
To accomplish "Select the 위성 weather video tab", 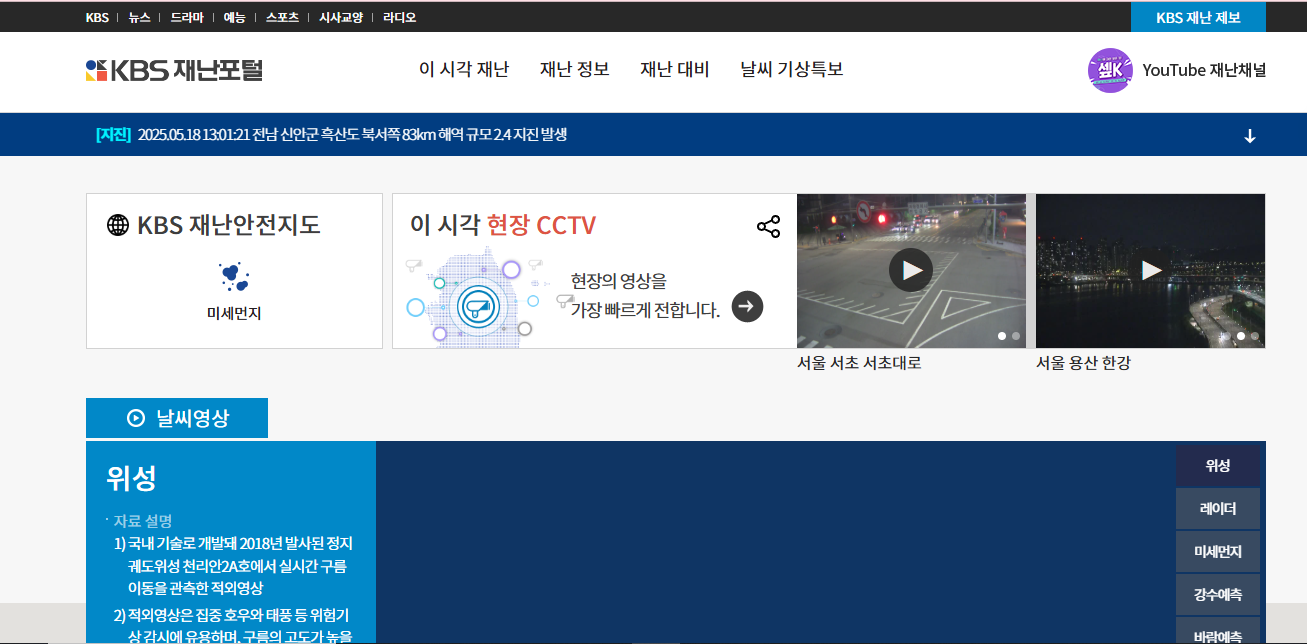I will 1218,466.
